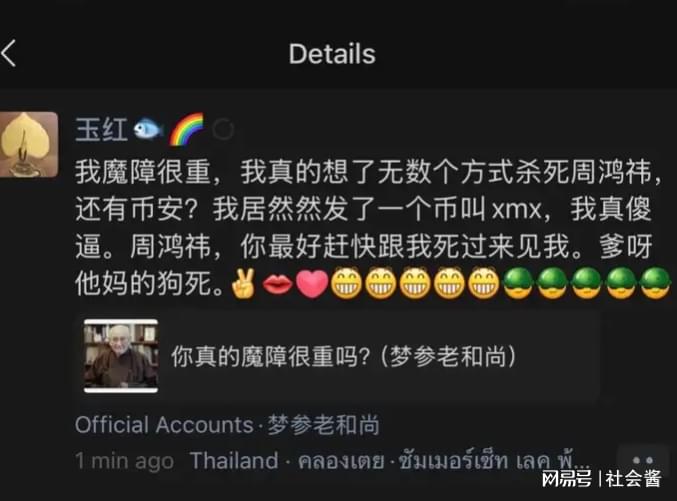Open the leaf avatar profile picture
Viewport: 677px width, 501px height.
coord(28,144)
